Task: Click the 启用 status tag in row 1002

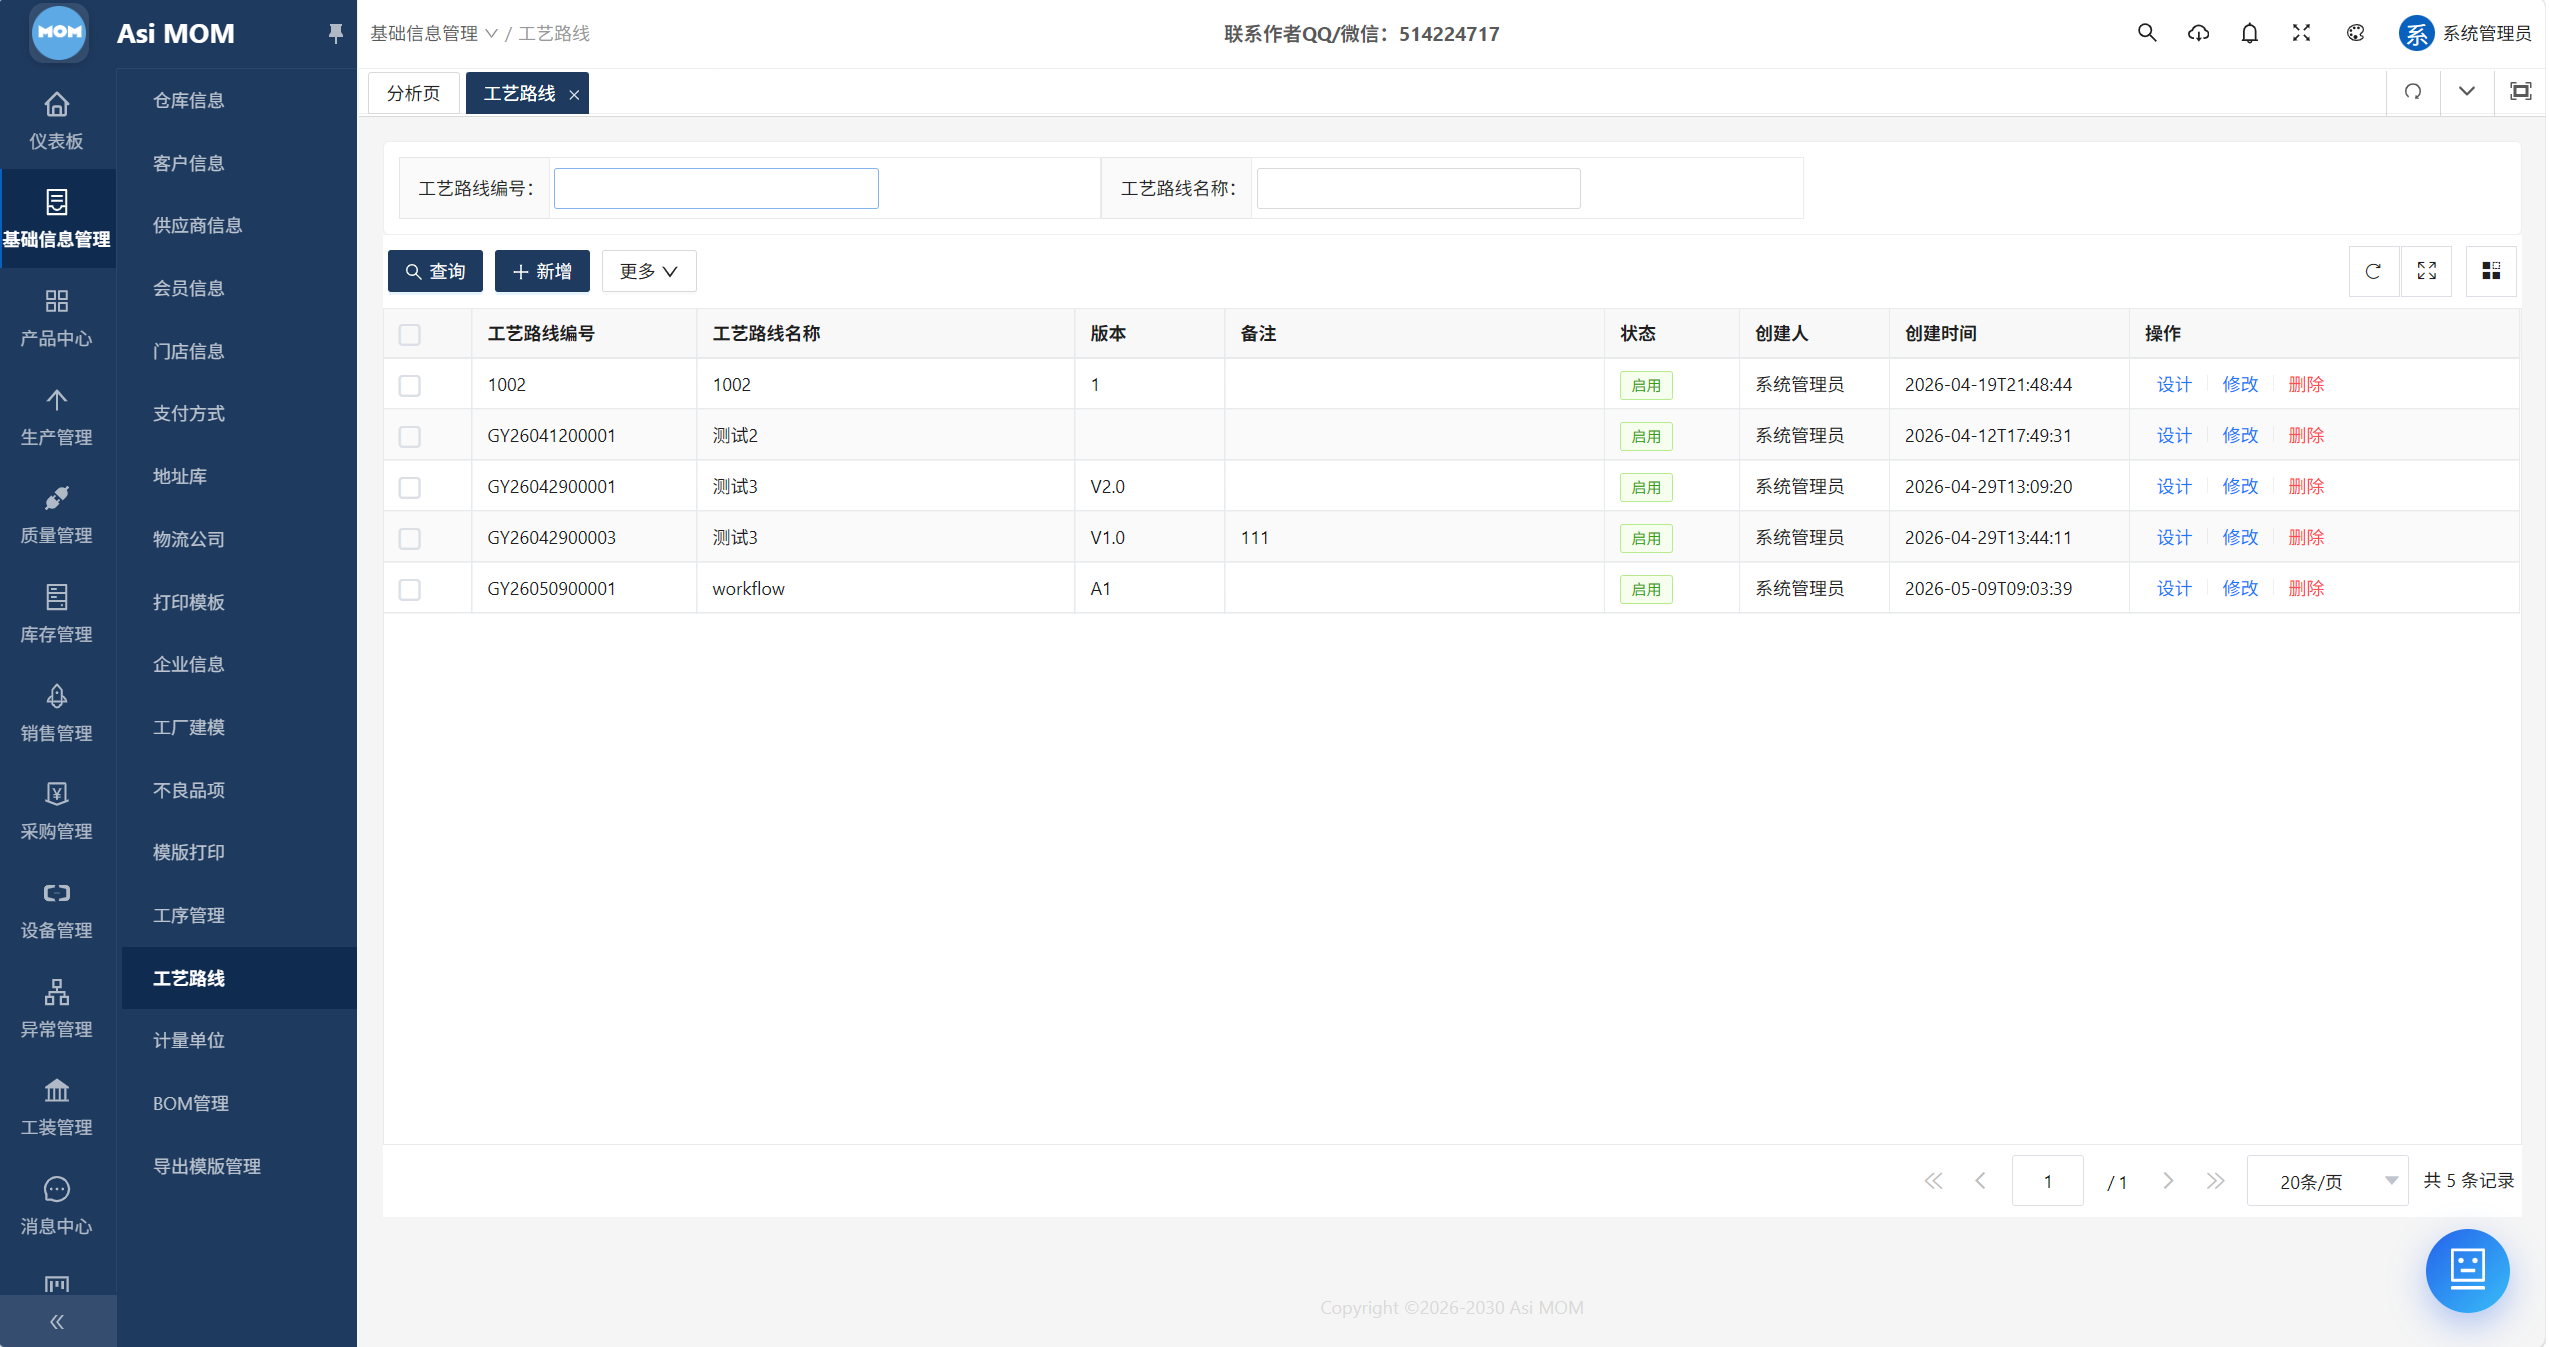Action: (x=1646, y=385)
